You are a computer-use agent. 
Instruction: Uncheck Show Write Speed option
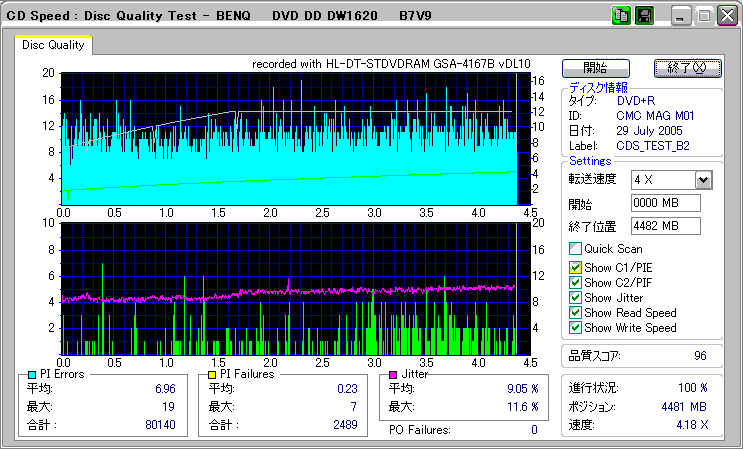(x=575, y=327)
